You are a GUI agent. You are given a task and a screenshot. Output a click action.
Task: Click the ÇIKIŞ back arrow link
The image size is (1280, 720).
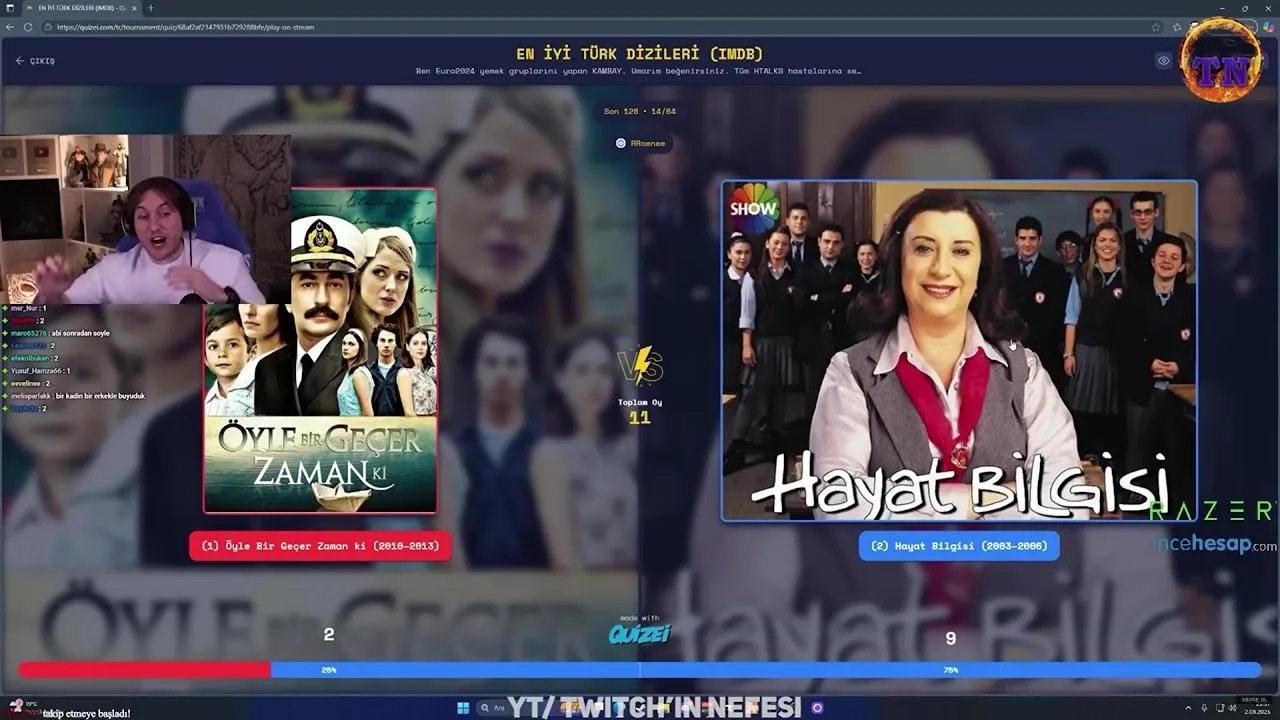point(35,61)
